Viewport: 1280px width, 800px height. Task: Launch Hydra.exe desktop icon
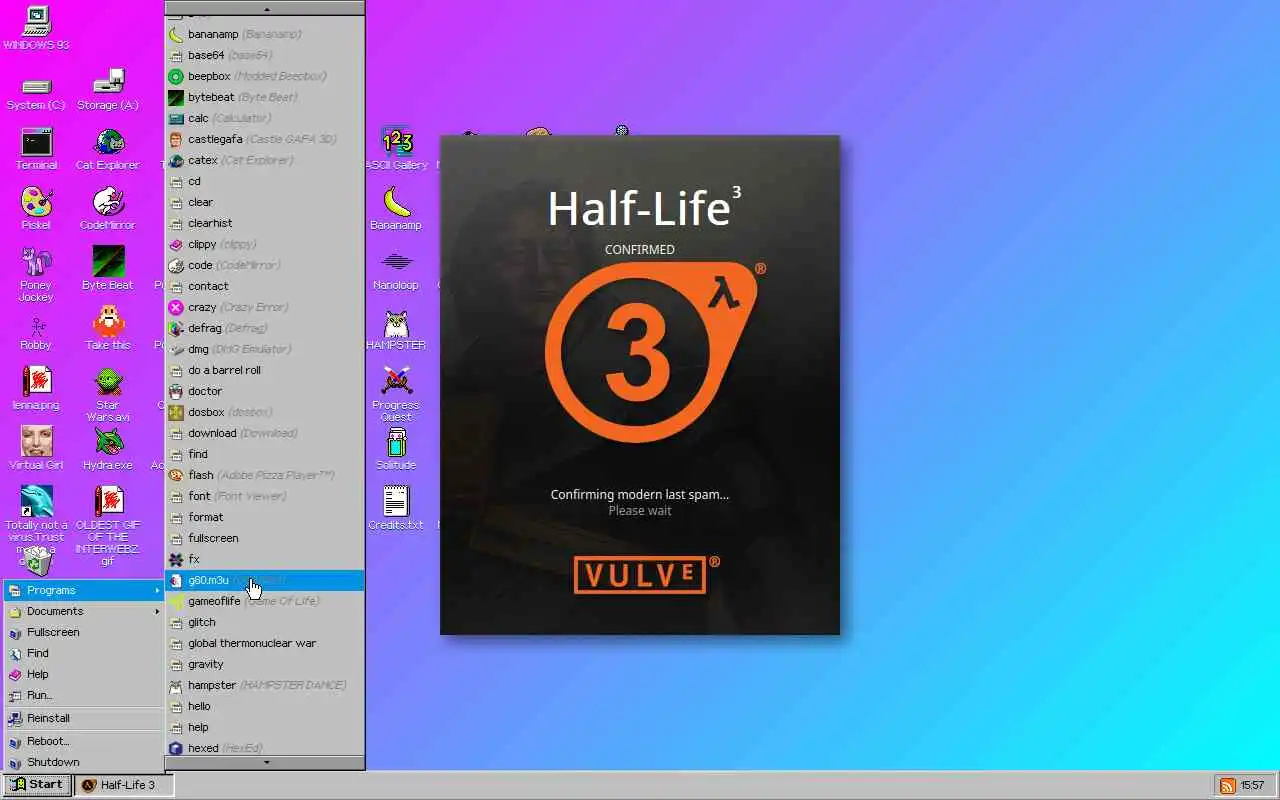coord(108,450)
